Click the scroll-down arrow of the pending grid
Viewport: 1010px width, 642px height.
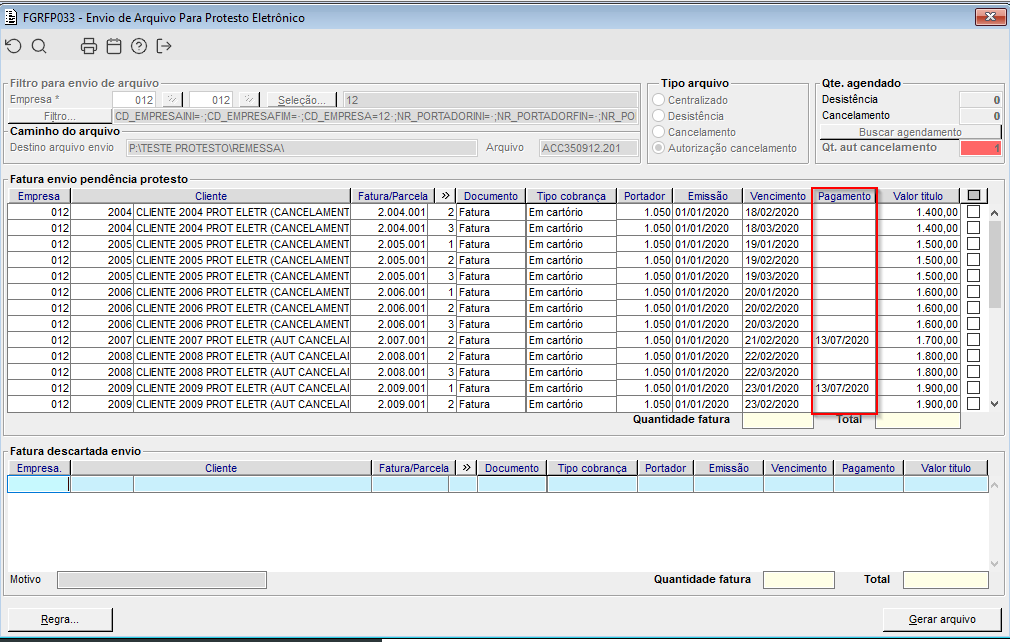point(994,403)
